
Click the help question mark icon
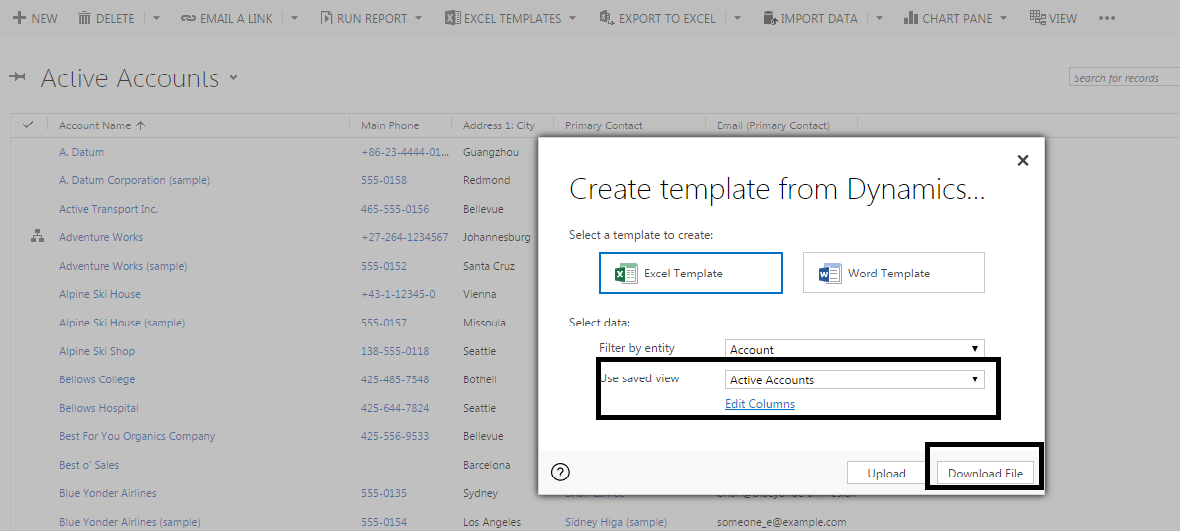pyautogui.click(x=561, y=472)
